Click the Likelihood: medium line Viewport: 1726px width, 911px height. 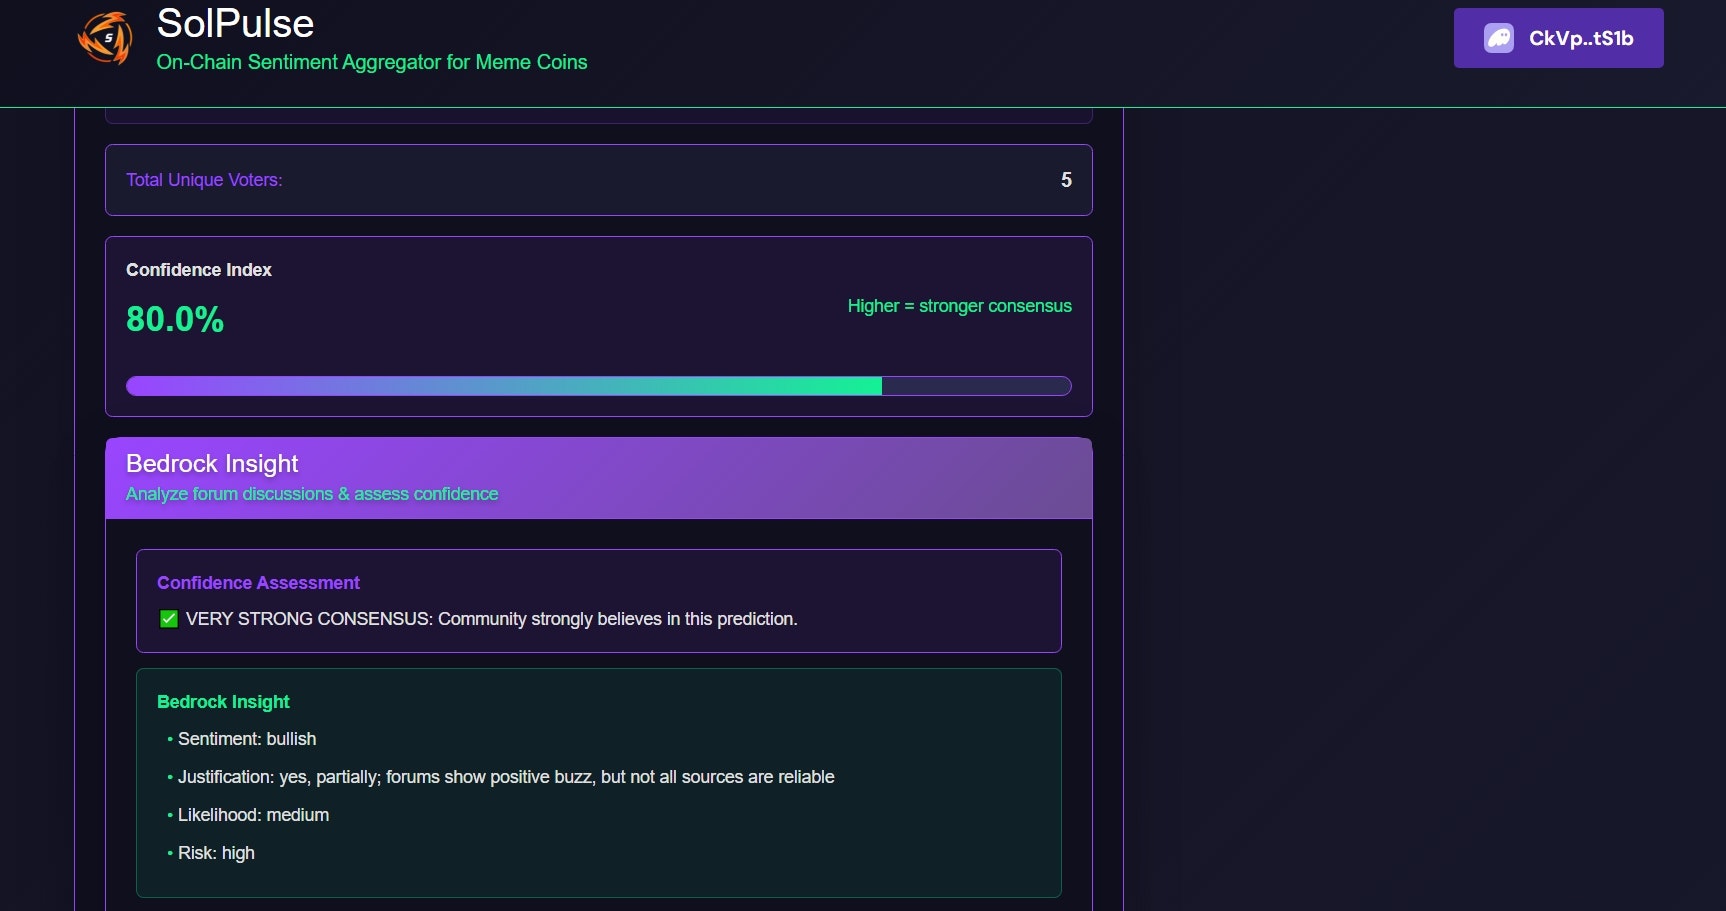[253, 815]
